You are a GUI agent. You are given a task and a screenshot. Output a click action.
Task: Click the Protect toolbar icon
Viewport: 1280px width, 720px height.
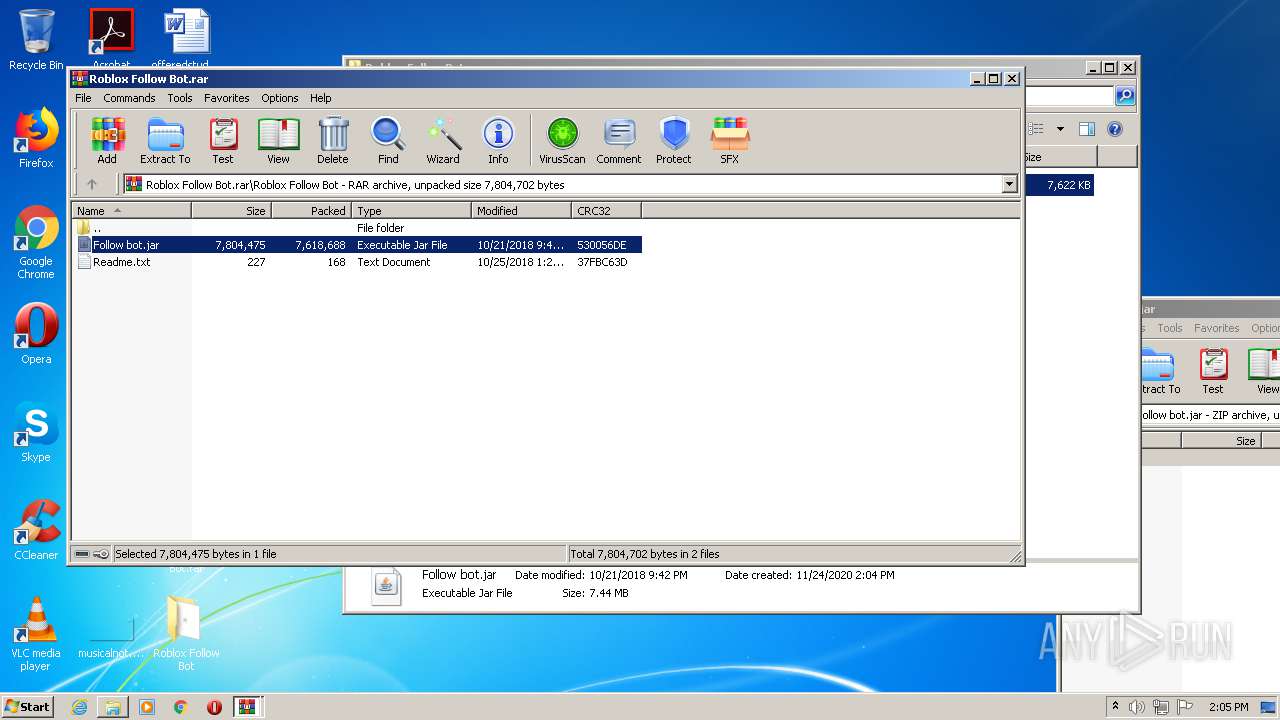[x=674, y=141]
